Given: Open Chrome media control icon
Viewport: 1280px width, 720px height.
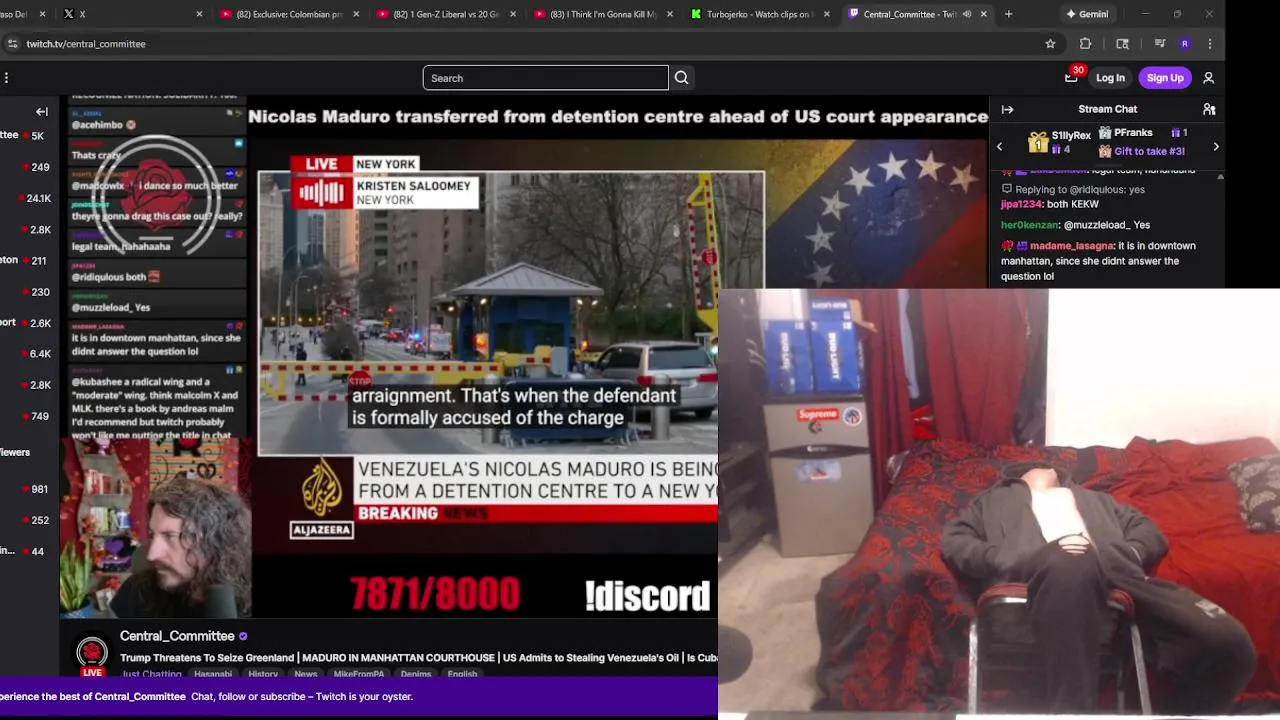Looking at the screenshot, I should tap(1160, 44).
